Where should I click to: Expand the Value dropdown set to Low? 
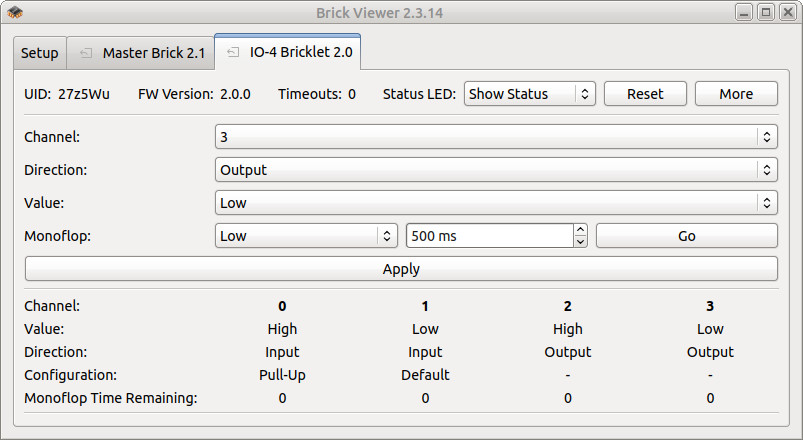point(496,203)
